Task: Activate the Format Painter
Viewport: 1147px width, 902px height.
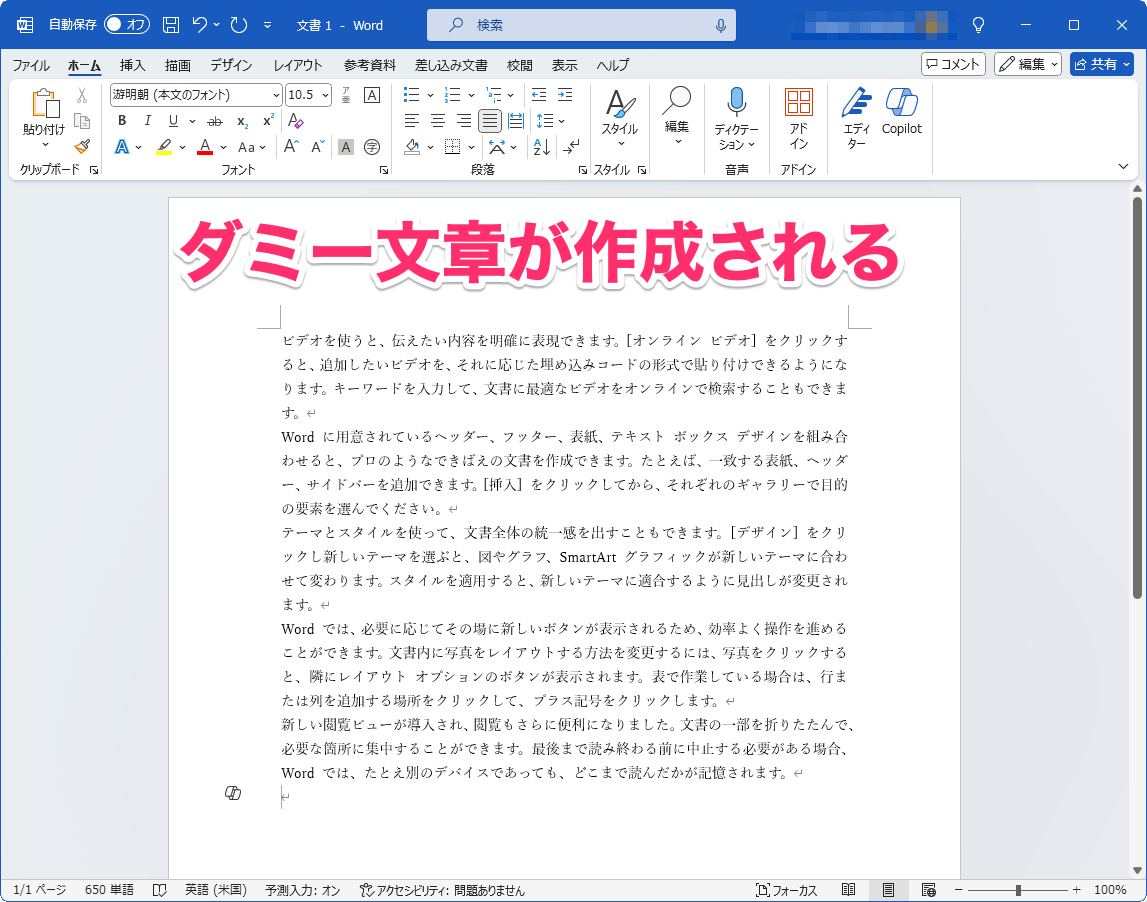Action: click(82, 147)
